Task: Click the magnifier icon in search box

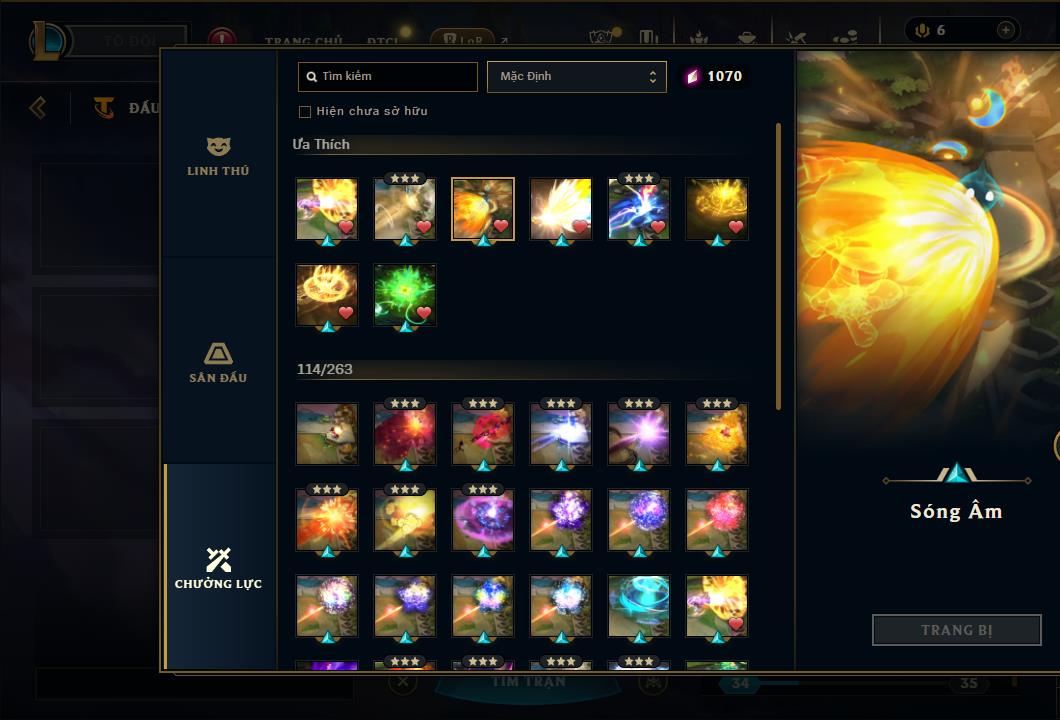Action: [x=312, y=77]
